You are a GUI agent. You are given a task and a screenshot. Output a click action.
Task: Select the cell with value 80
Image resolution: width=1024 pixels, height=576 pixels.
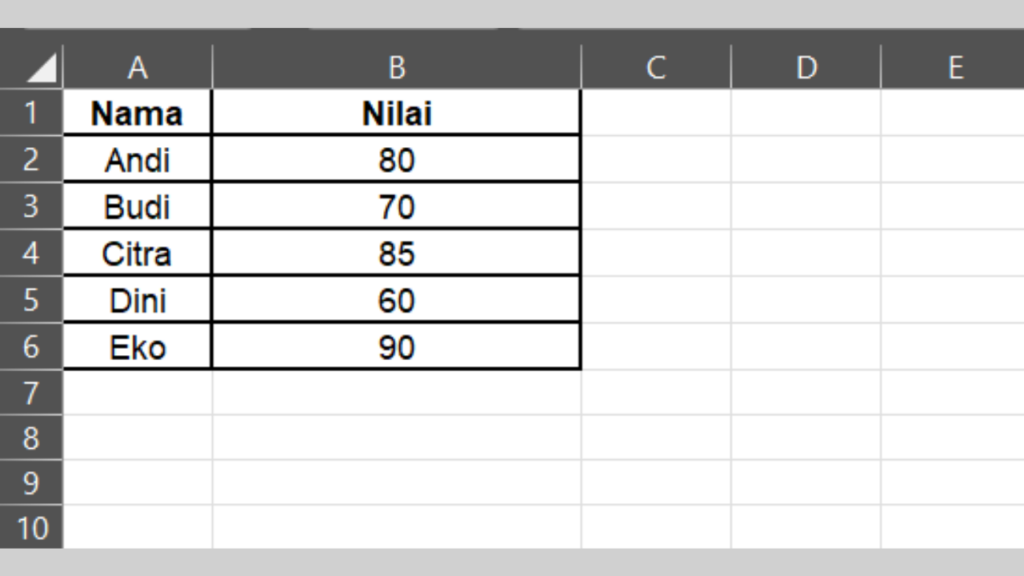[x=397, y=160]
